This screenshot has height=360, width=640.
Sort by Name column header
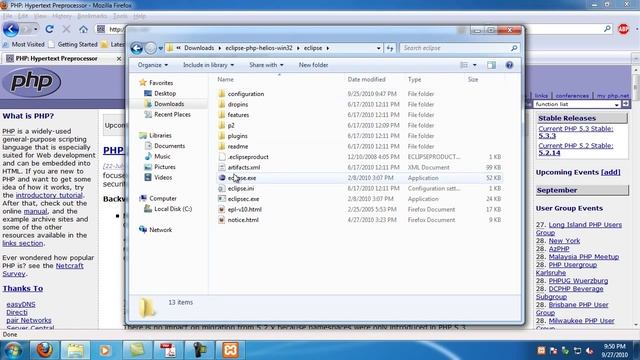coord(225,80)
